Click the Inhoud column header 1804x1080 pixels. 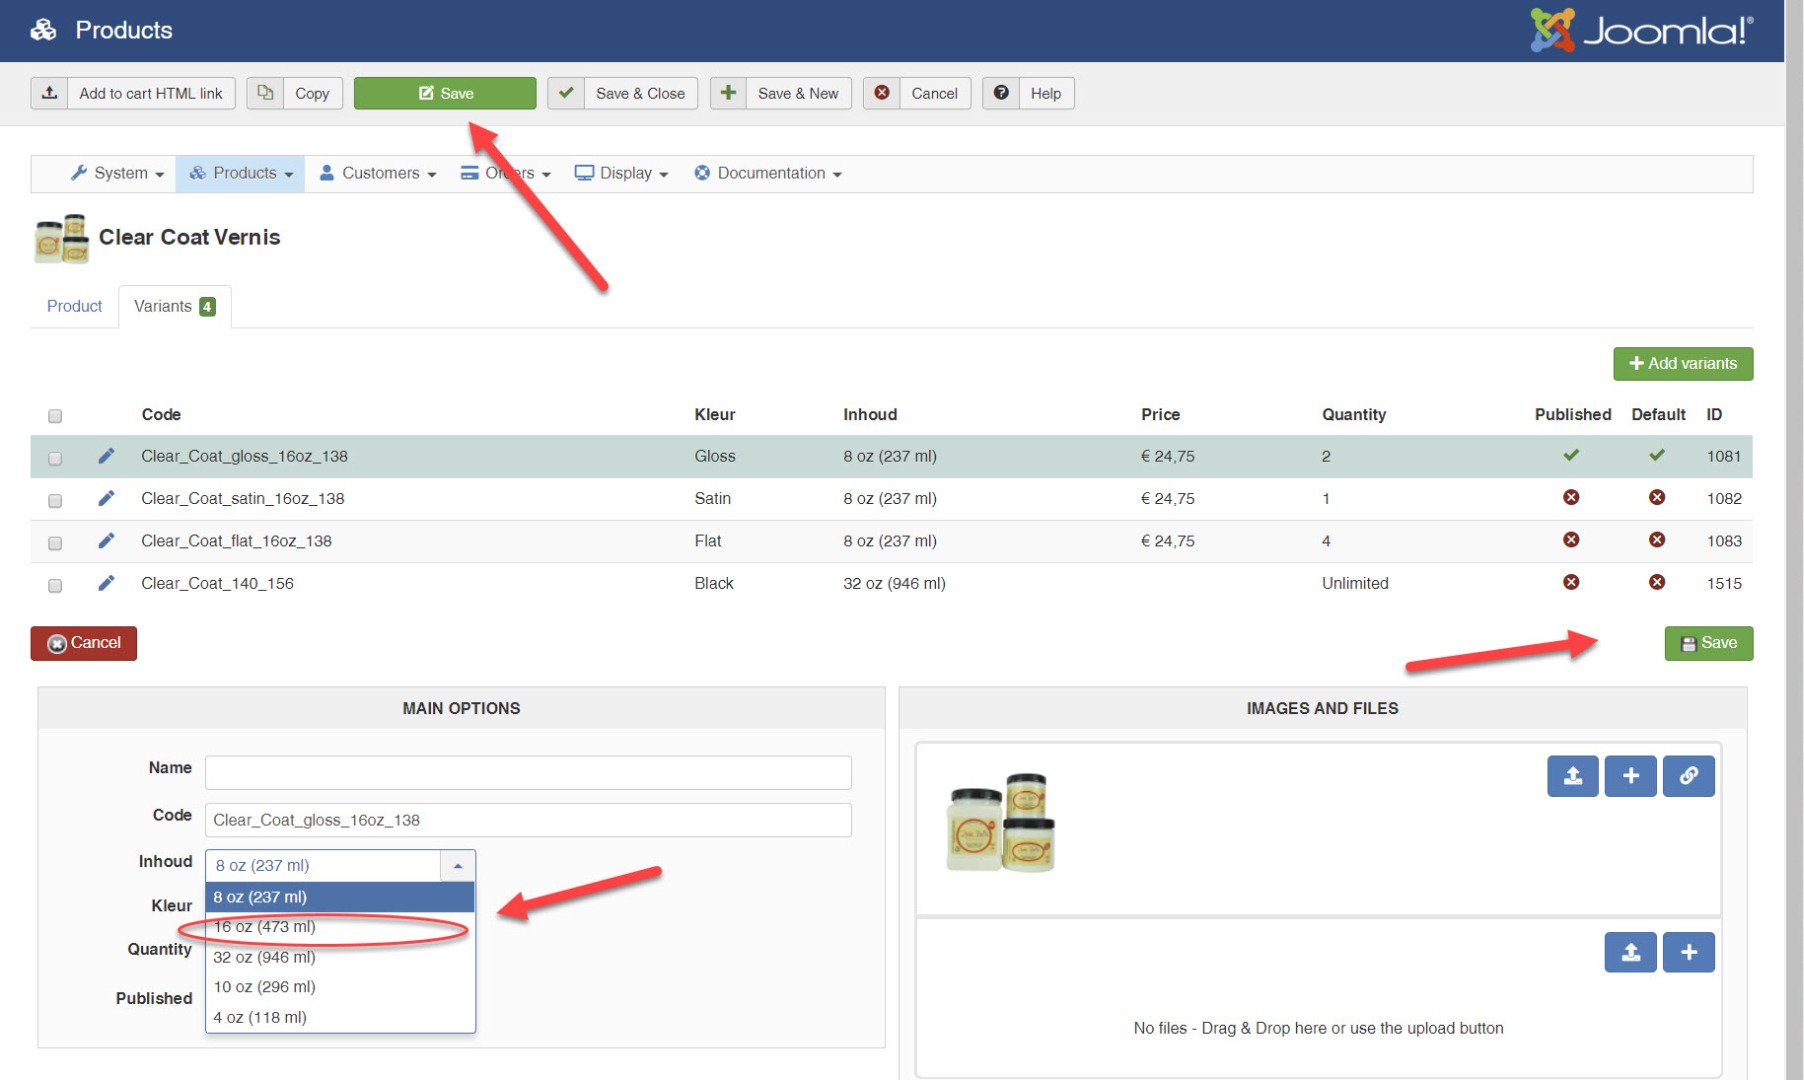point(870,414)
